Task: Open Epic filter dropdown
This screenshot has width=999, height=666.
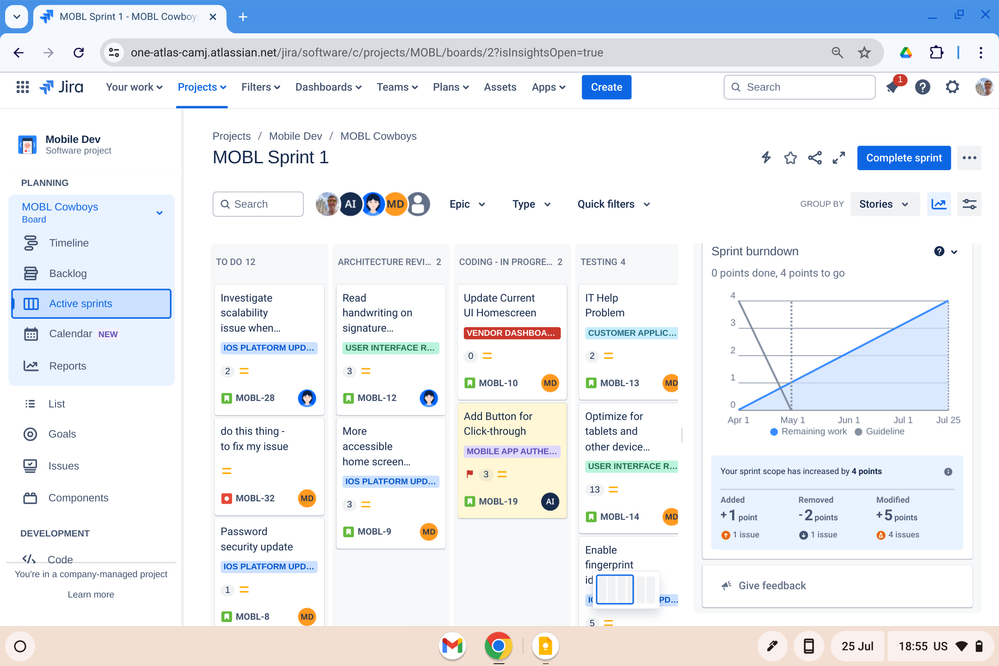Action: pos(467,204)
